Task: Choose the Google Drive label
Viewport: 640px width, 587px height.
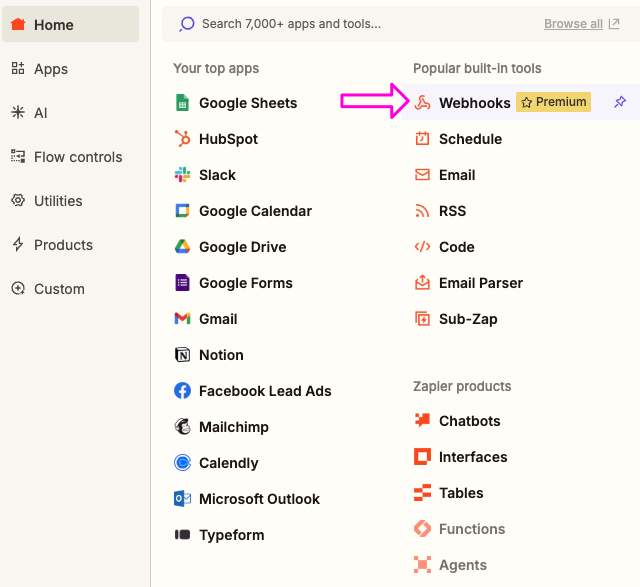Action: [x=242, y=247]
